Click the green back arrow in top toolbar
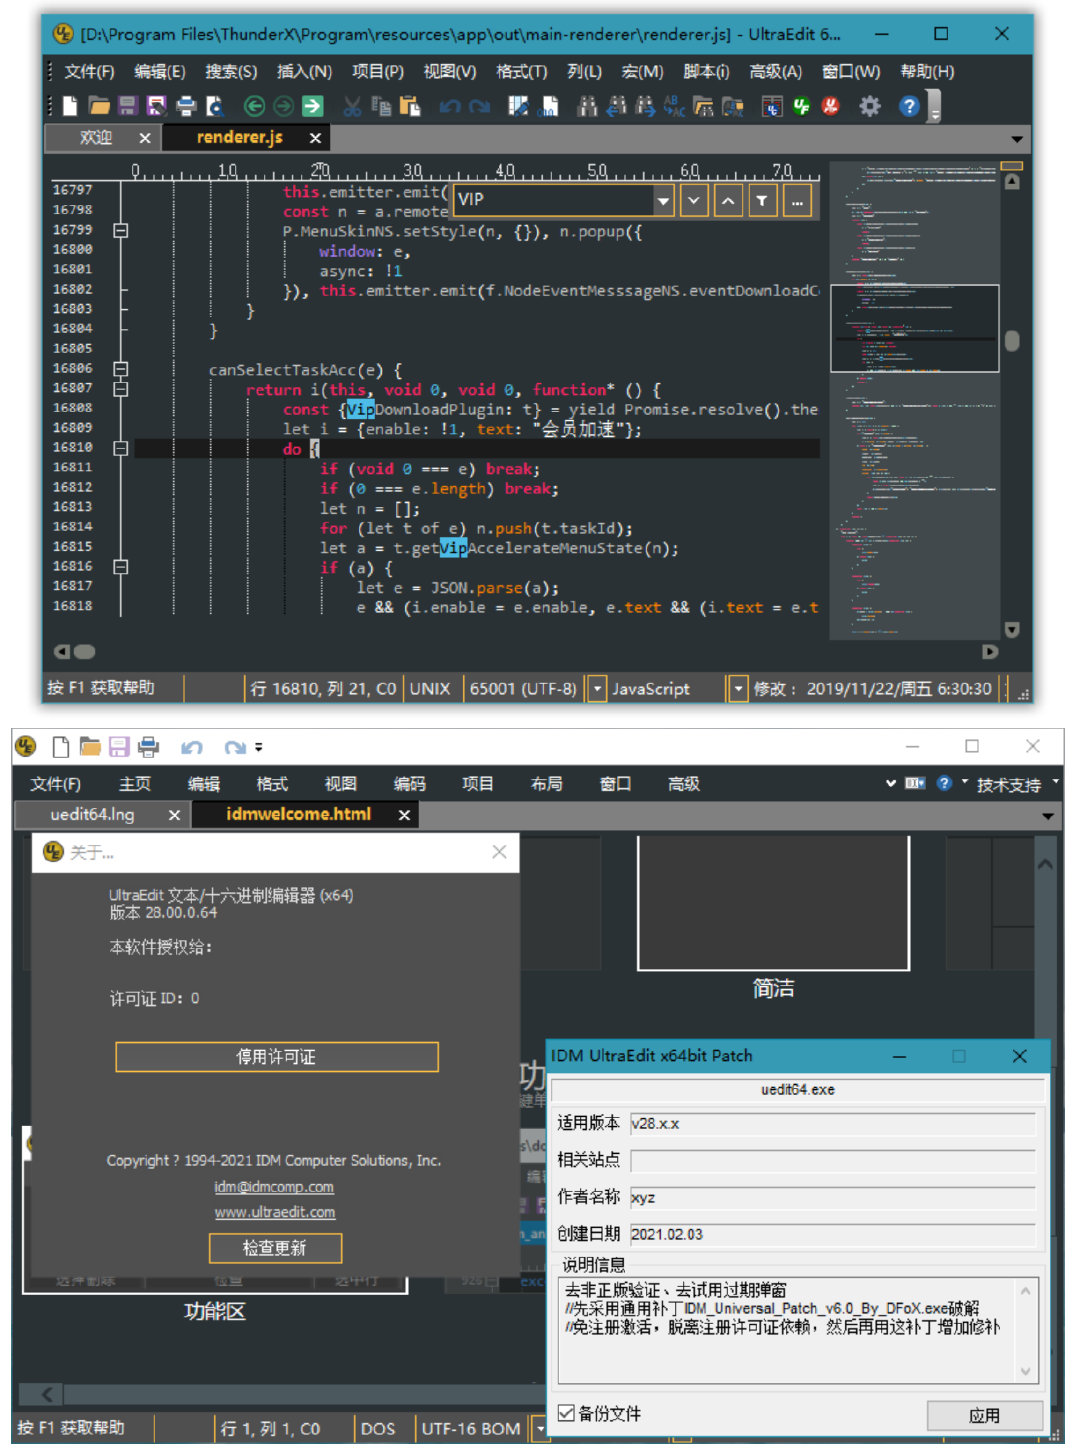This screenshot has height=1456, width=1080. 254,106
